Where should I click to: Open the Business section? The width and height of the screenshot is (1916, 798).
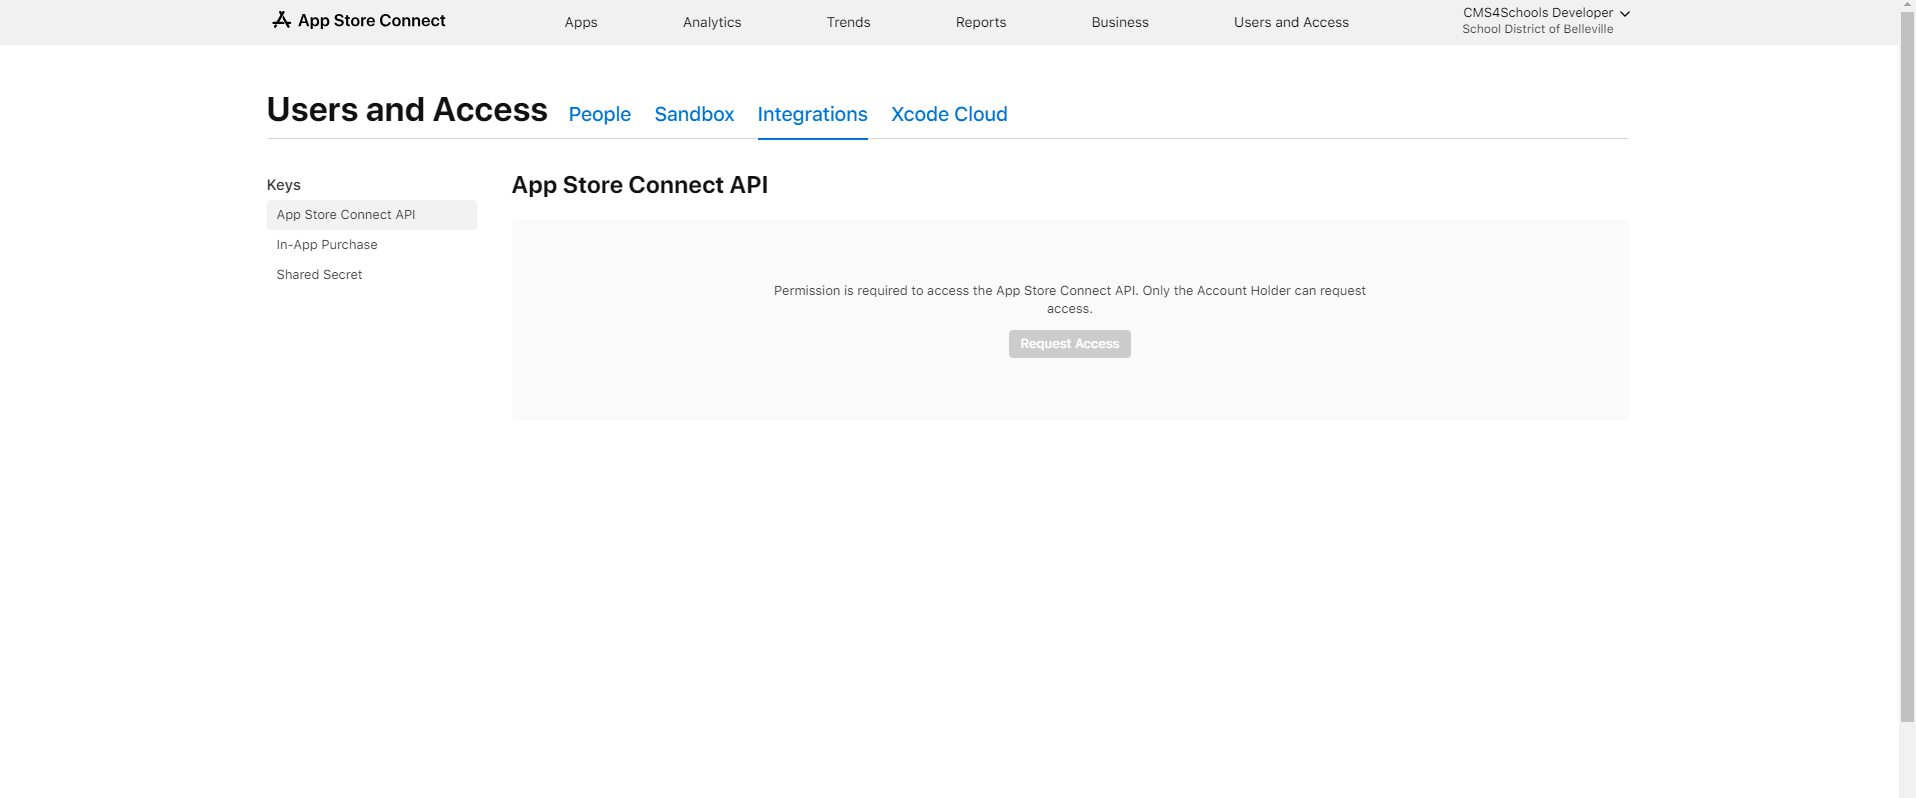(x=1120, y=22)
